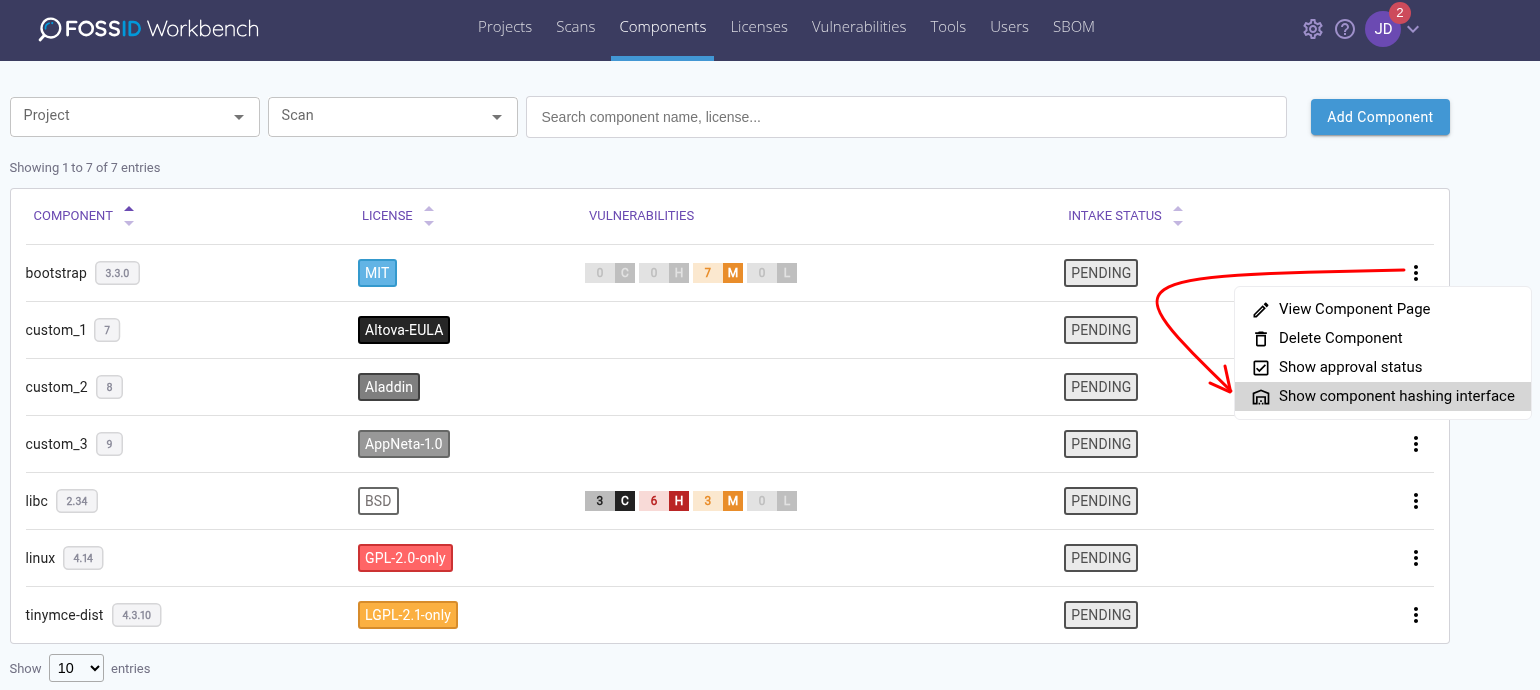Screen dimensions: 1540x690
Task: Navigate to the Users tab
Action: coord(1009,28)
